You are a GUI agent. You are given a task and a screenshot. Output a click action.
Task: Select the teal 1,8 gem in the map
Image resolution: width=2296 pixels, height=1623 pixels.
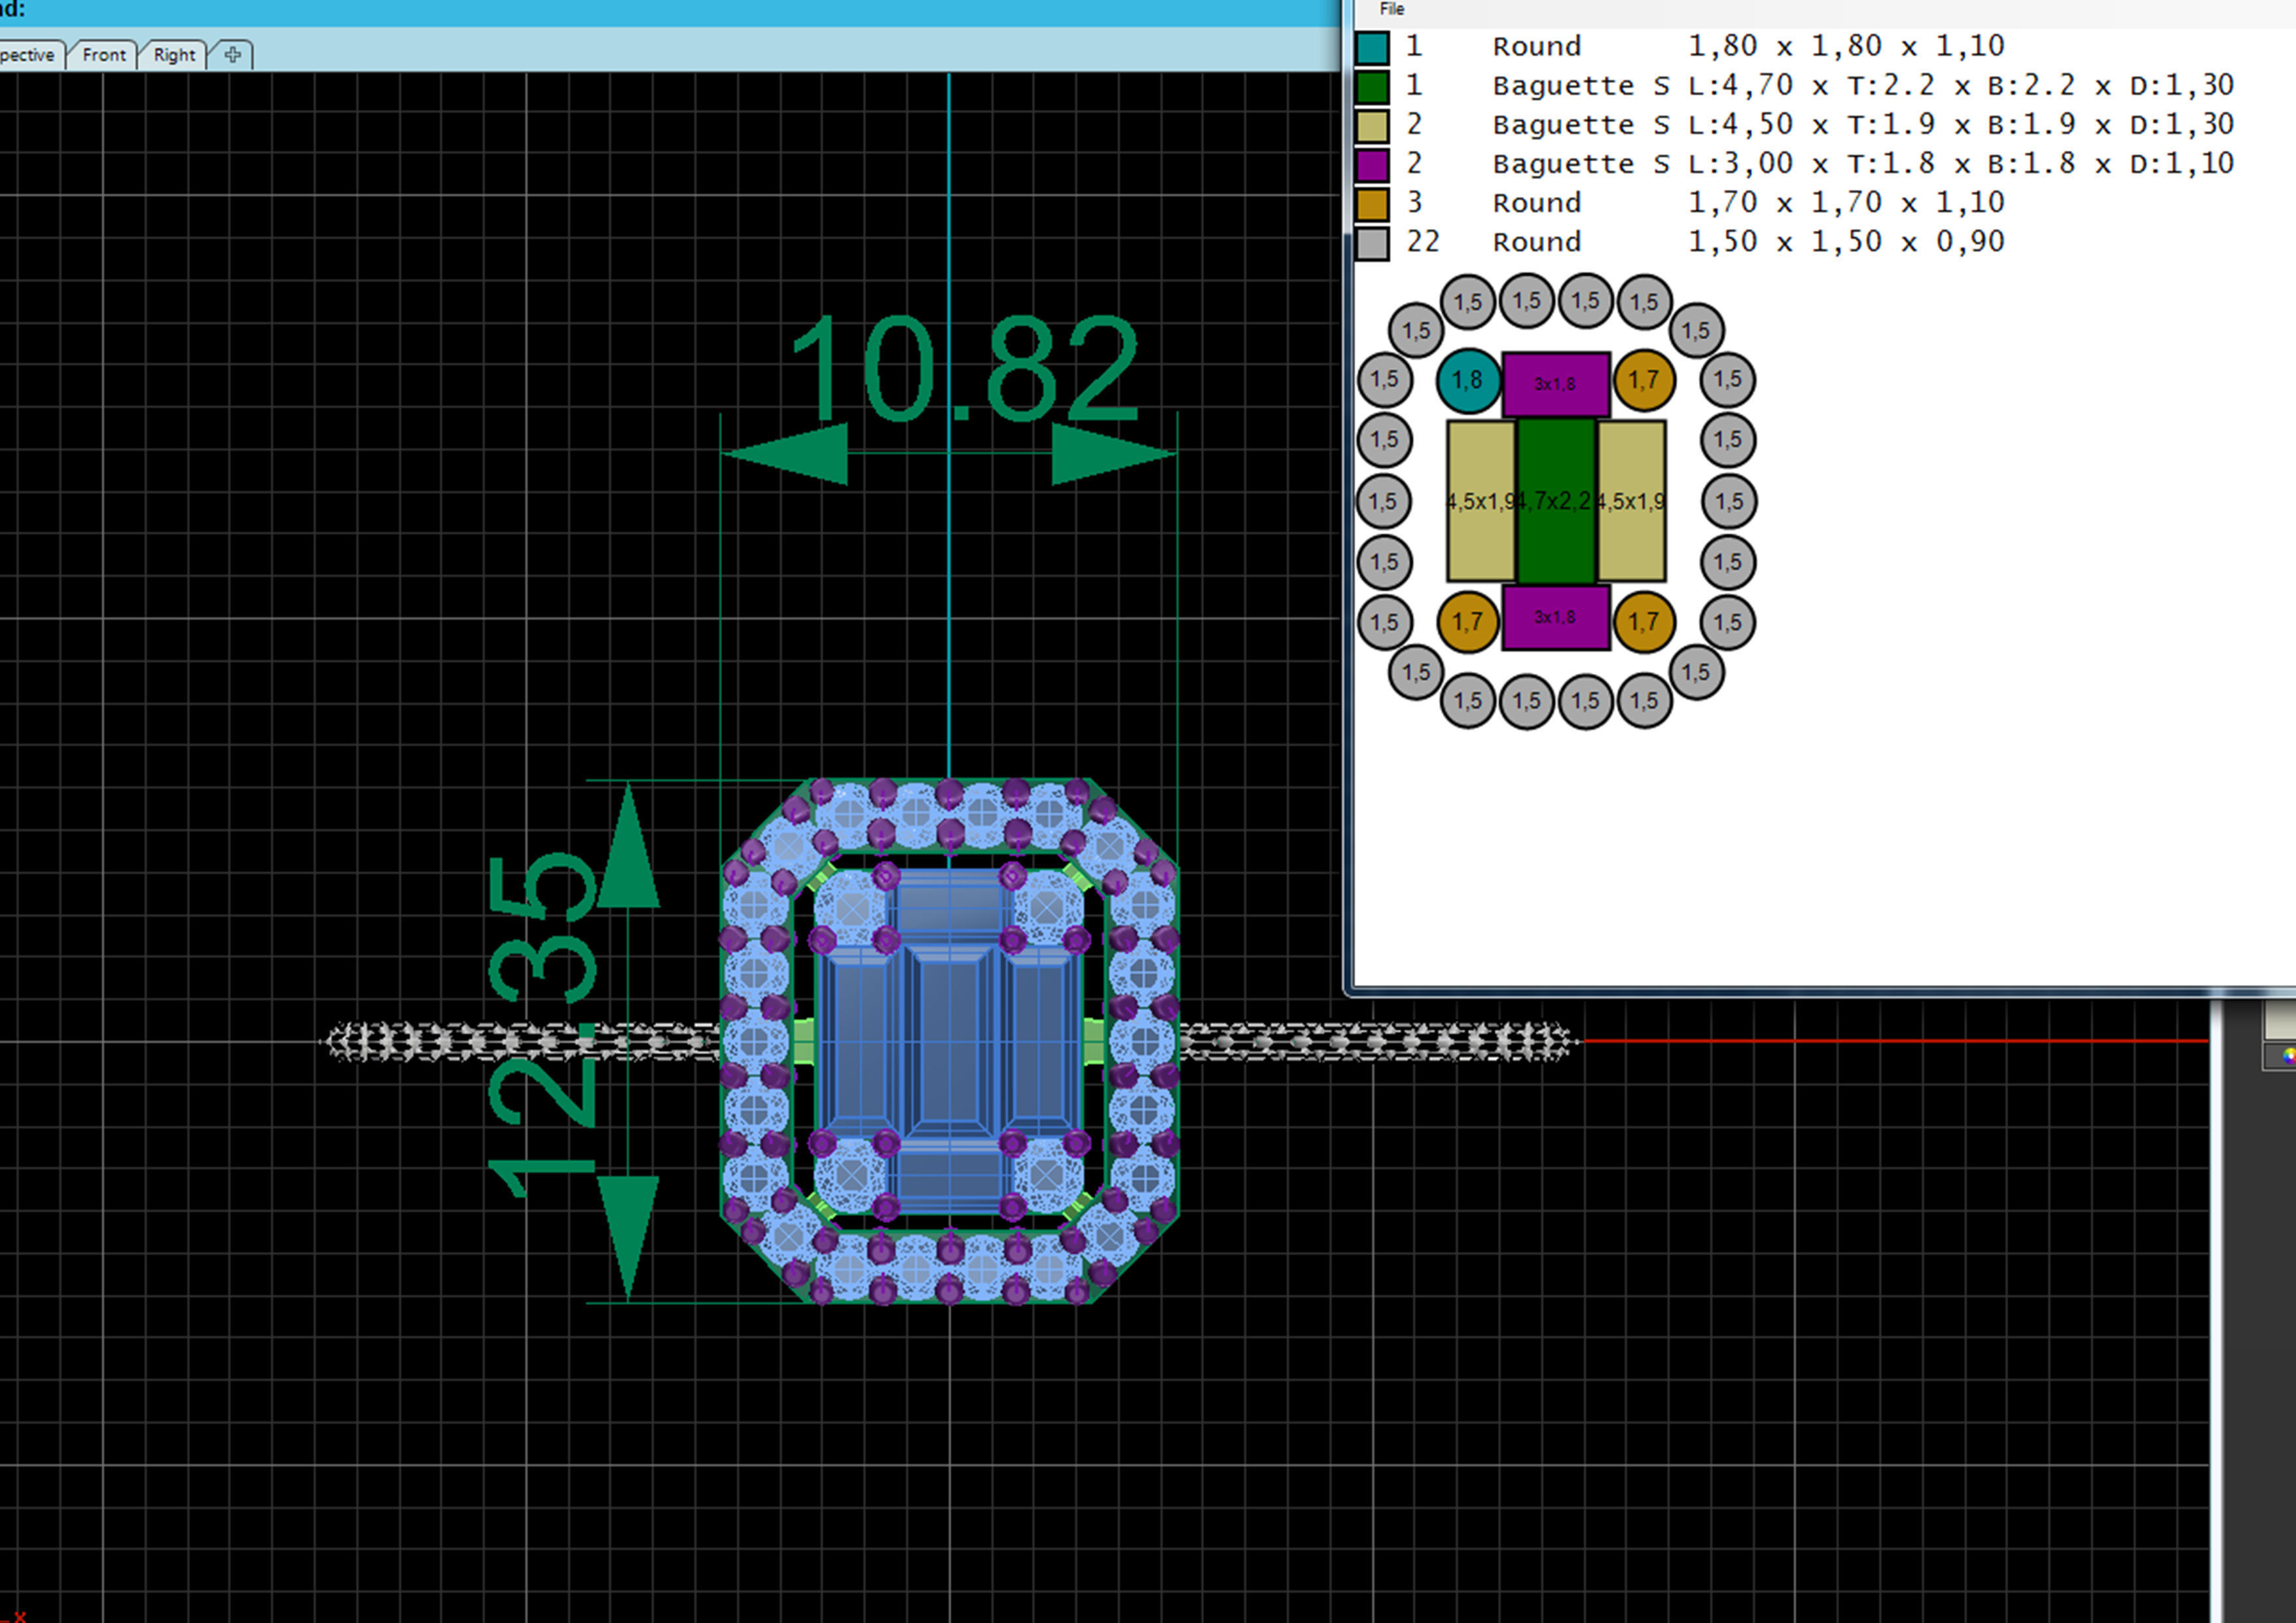click(x=1467, y=380)
